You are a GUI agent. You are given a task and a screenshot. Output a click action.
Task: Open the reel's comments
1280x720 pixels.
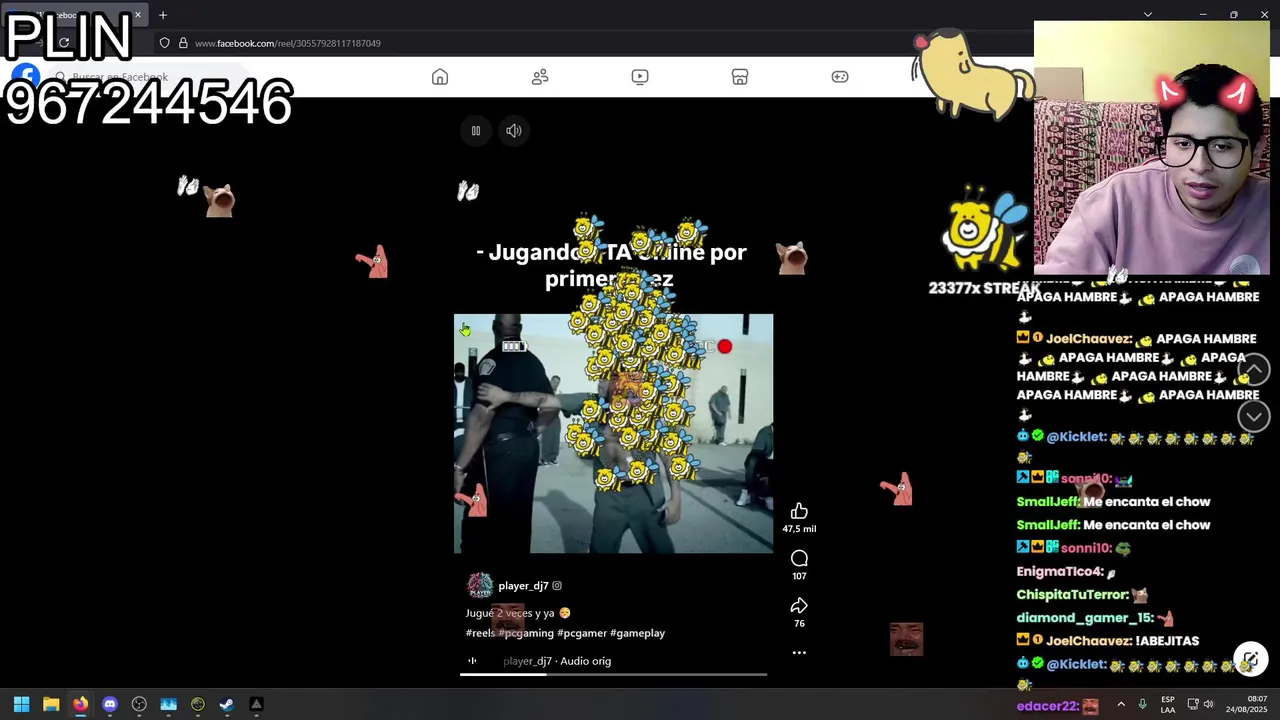pos(799,558)
